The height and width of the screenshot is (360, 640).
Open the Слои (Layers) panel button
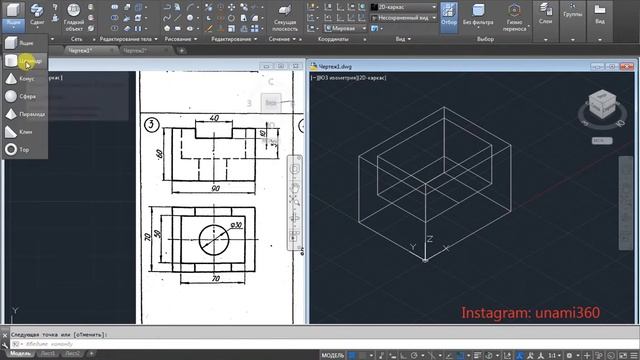click(x=545, y=14)
